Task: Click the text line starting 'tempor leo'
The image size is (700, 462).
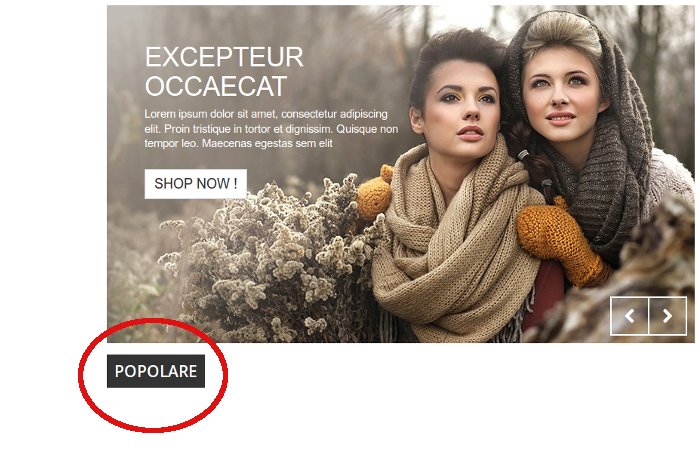Action: point(238,143)
